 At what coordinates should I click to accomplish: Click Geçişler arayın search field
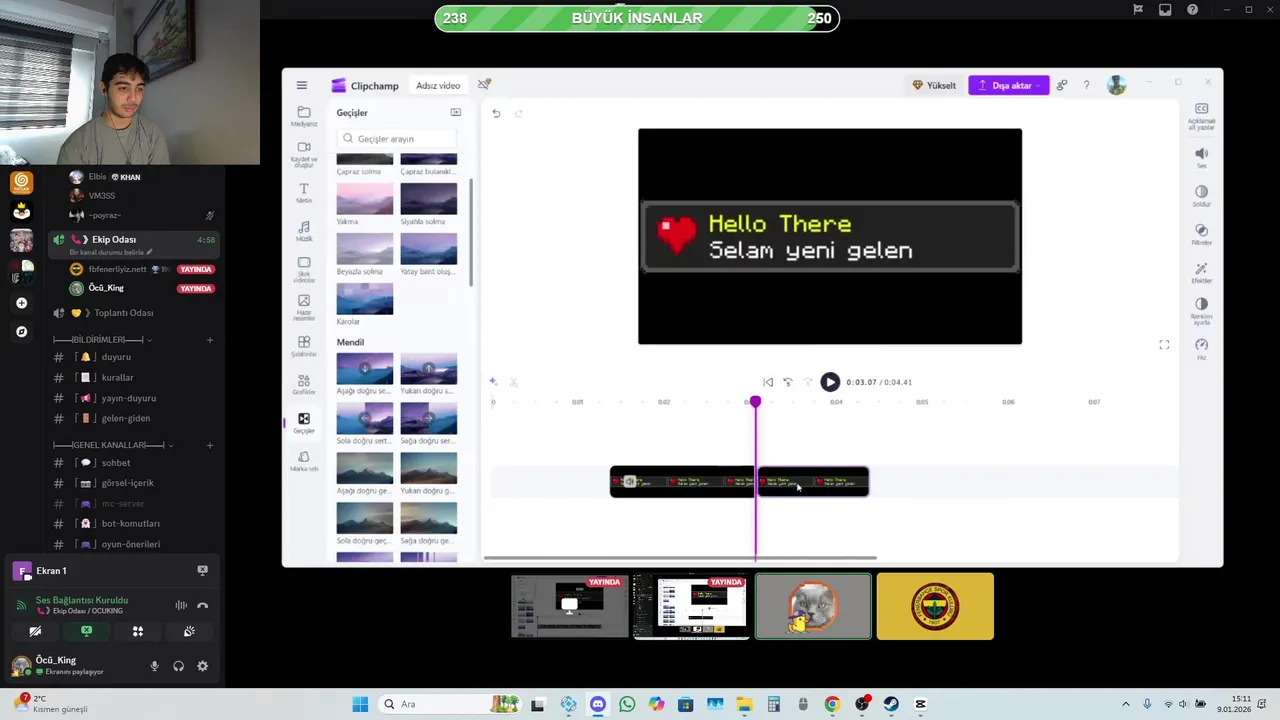397,139
